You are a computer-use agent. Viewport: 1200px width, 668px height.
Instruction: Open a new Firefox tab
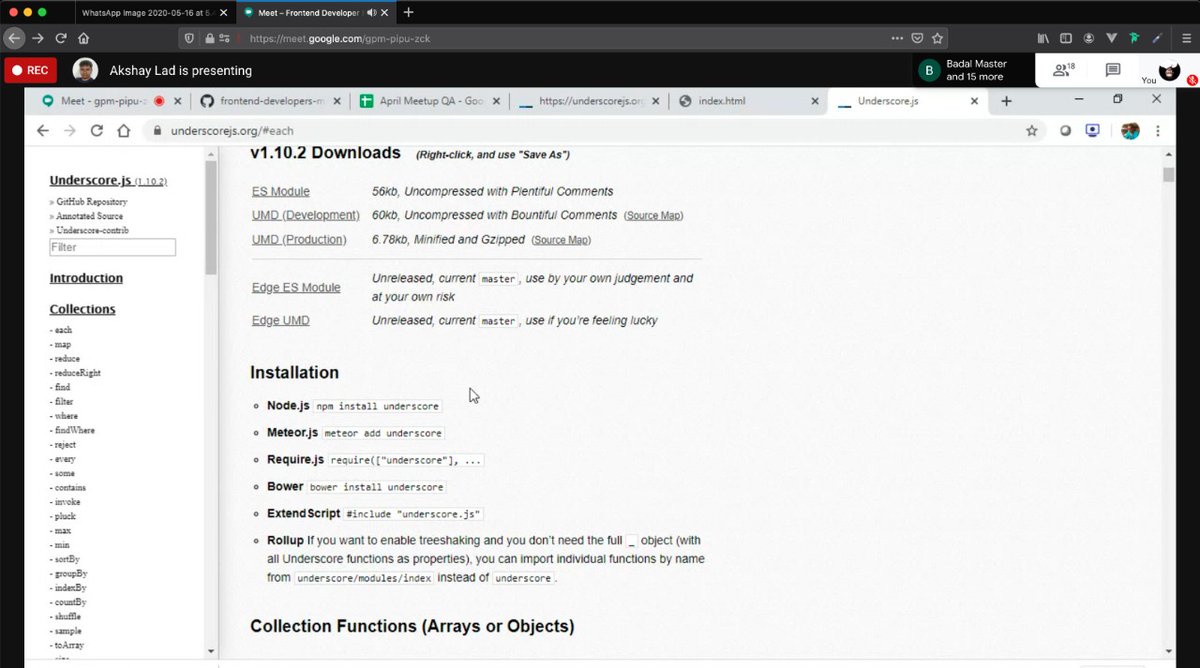(408, 12)
